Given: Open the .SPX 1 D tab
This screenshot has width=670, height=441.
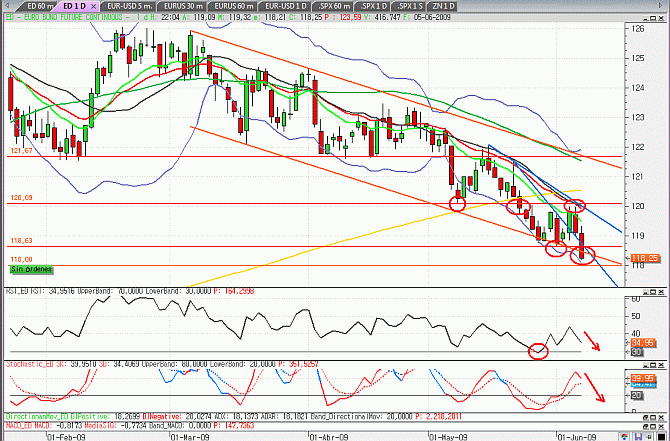Looking at the screenshot, I should pyautogui.click(x=373, y=6).
